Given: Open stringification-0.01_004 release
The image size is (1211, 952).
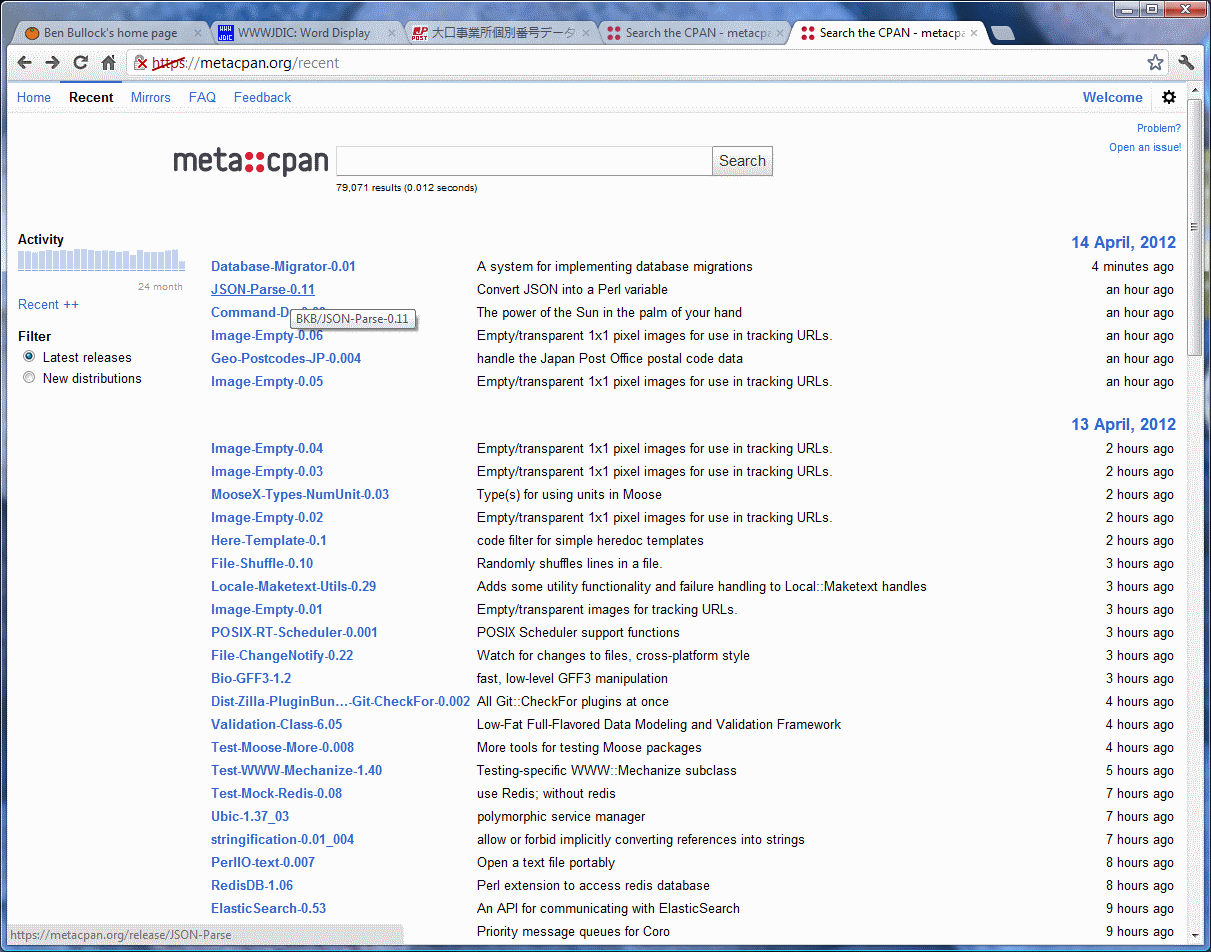Looking at the screenshot, I should point(282,839).
